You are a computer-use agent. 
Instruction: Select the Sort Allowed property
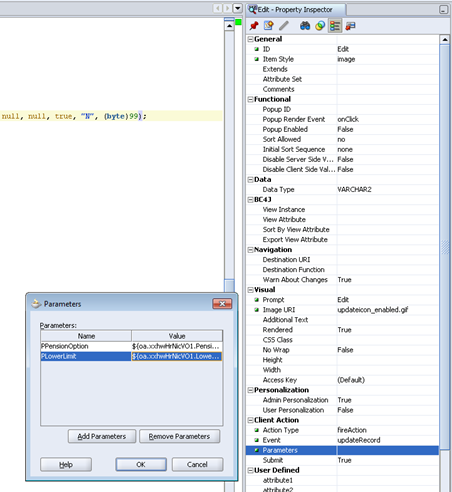click(x=282, y=139)
